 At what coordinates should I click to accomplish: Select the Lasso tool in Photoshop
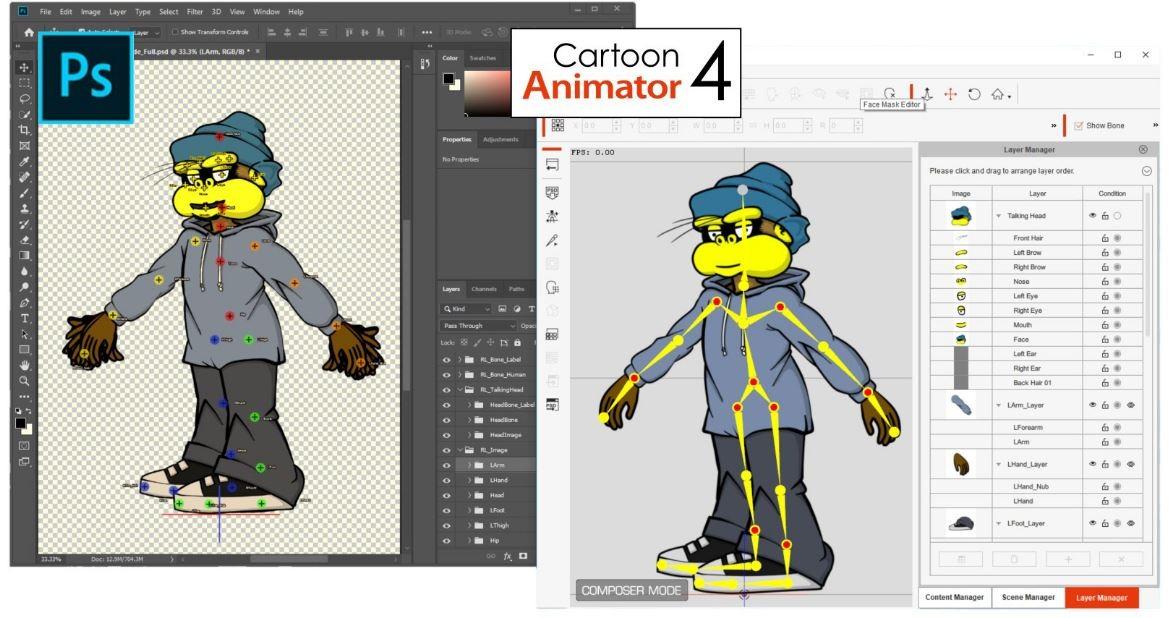pos(24,99)
